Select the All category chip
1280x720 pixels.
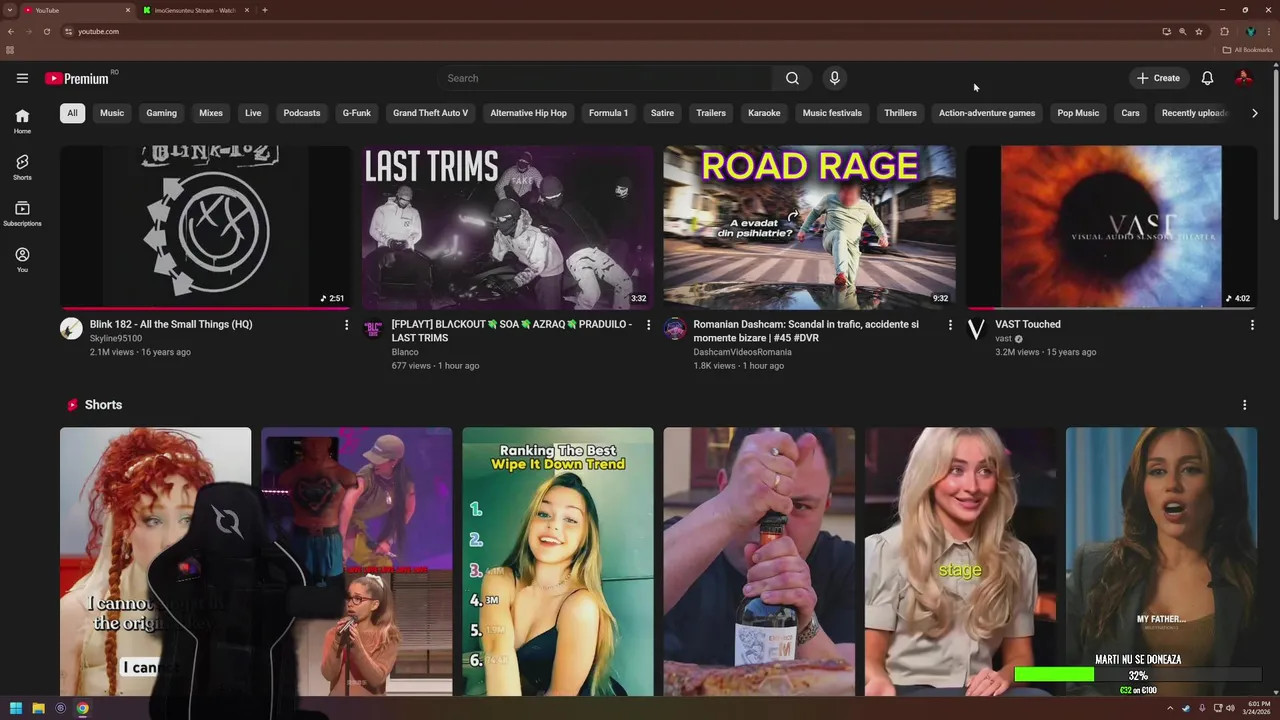pyautogui.click(x=72, y=113)
